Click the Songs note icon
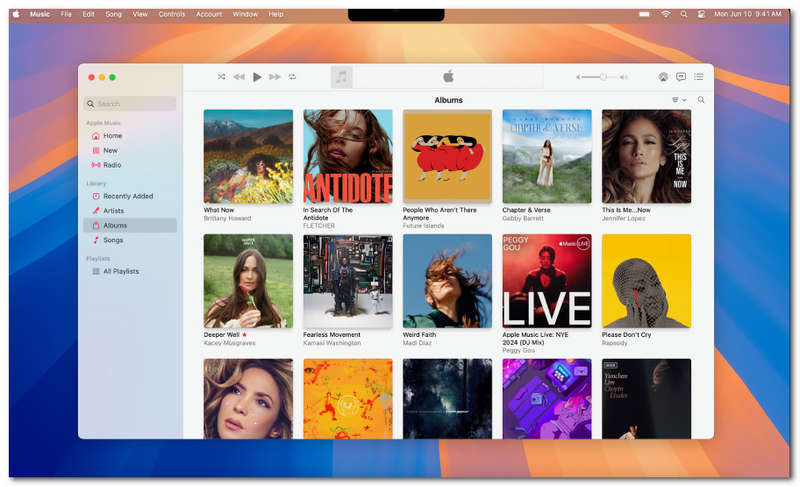The image size is (800, 487). coord(95,240)
